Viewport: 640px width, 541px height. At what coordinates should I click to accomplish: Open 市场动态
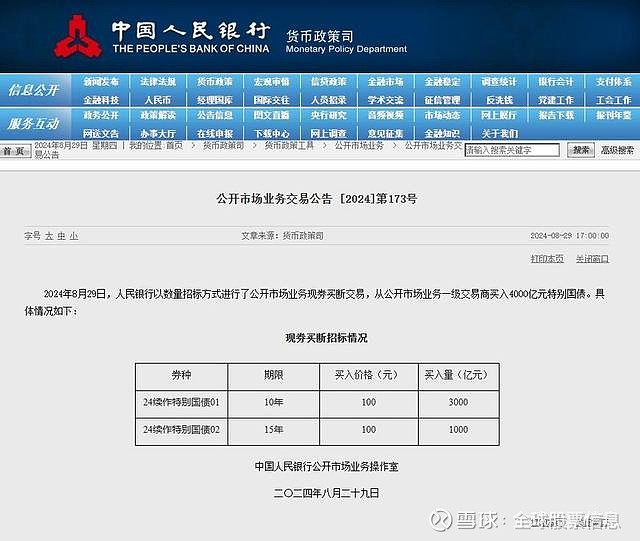(x=442, y=116)
